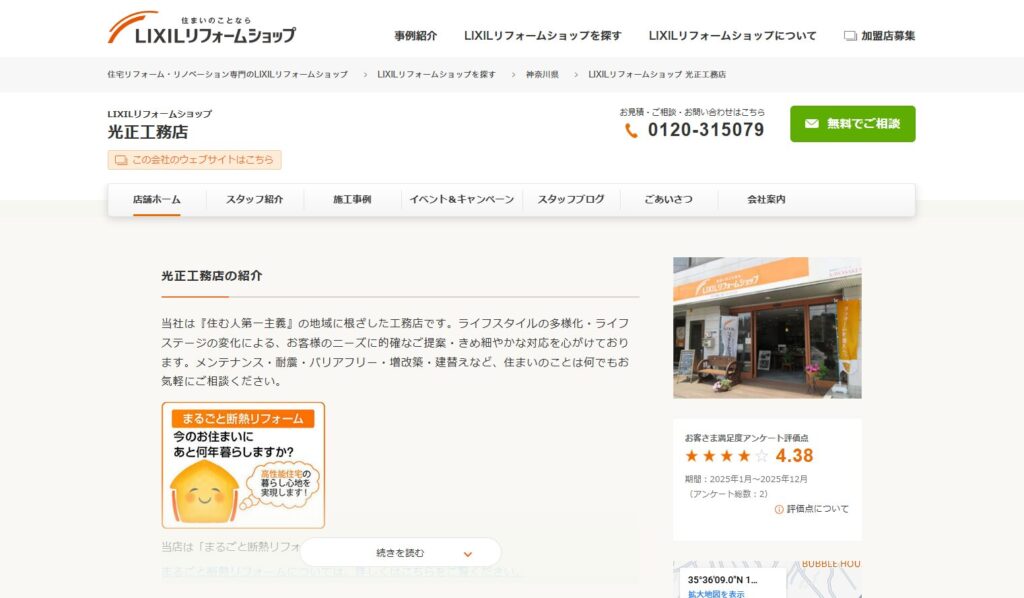
Task: Click the orange phone icon beside 0120-315079
Action: 631,131
